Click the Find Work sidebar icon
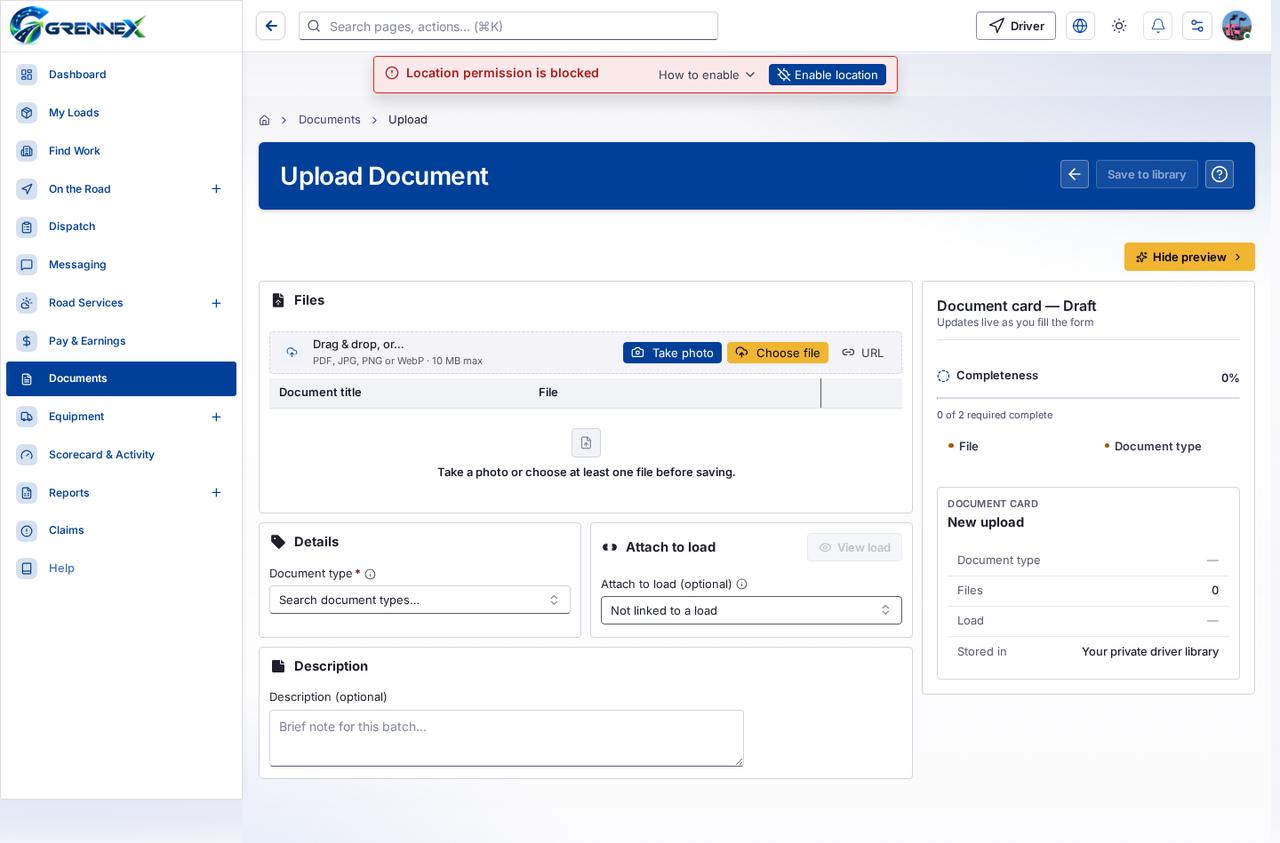 tap(27, 151)
